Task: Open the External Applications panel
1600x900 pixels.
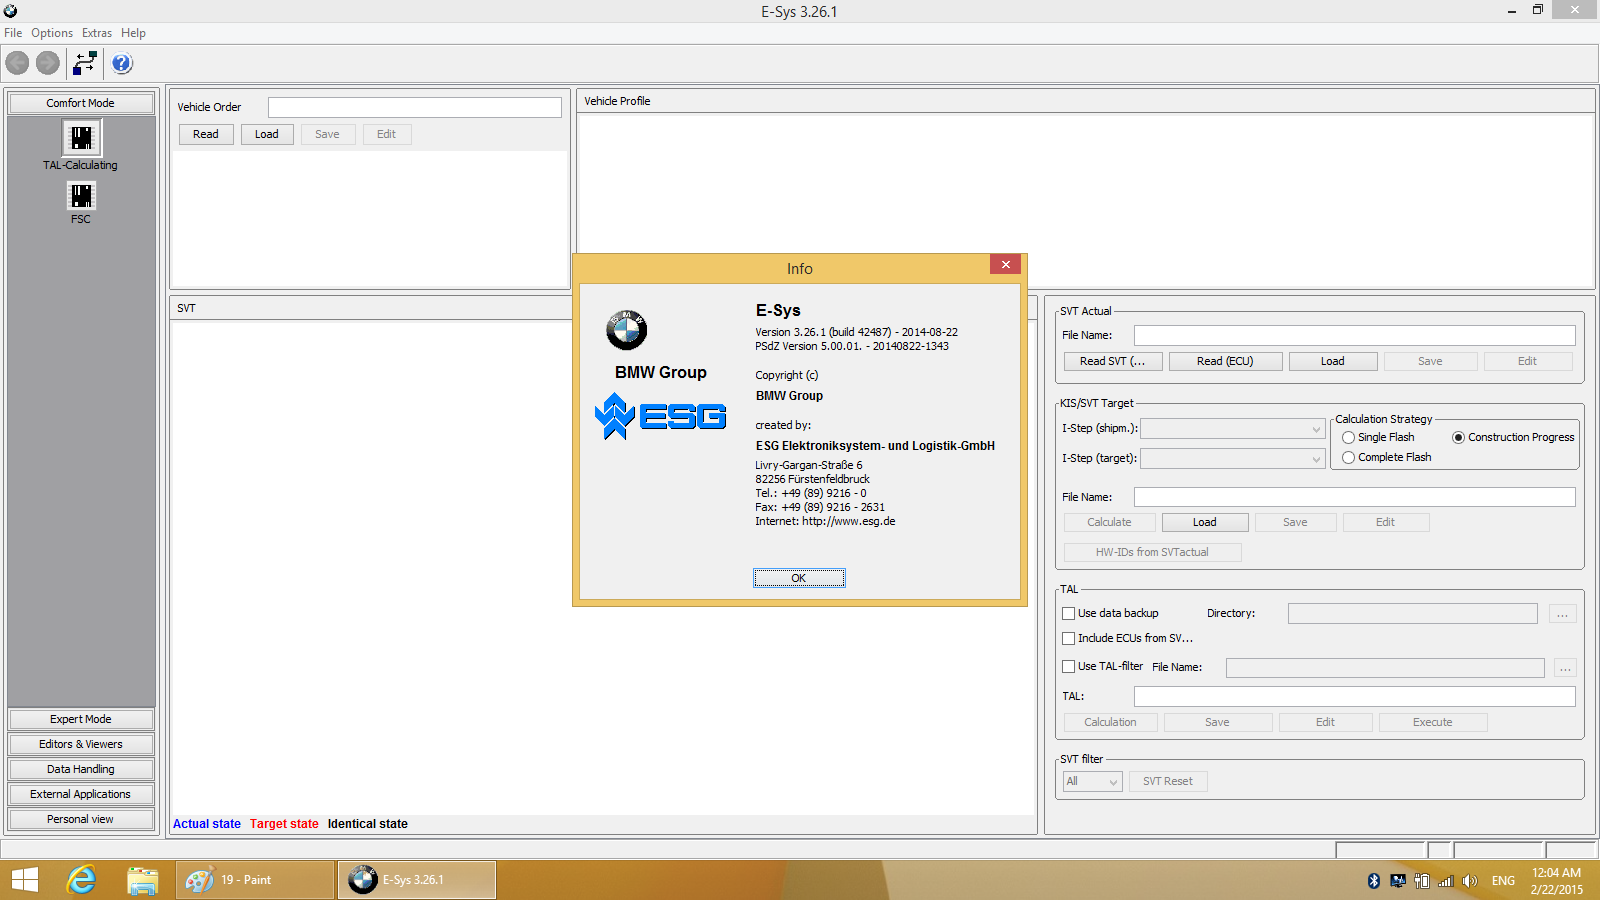Action: point(81,794)
